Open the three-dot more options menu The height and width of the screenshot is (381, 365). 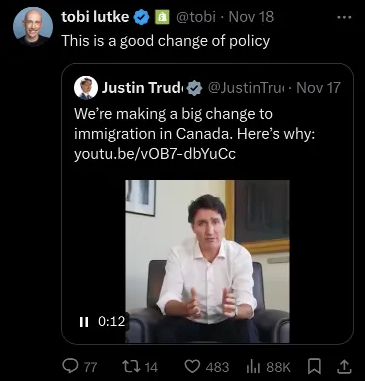(344, 17)
